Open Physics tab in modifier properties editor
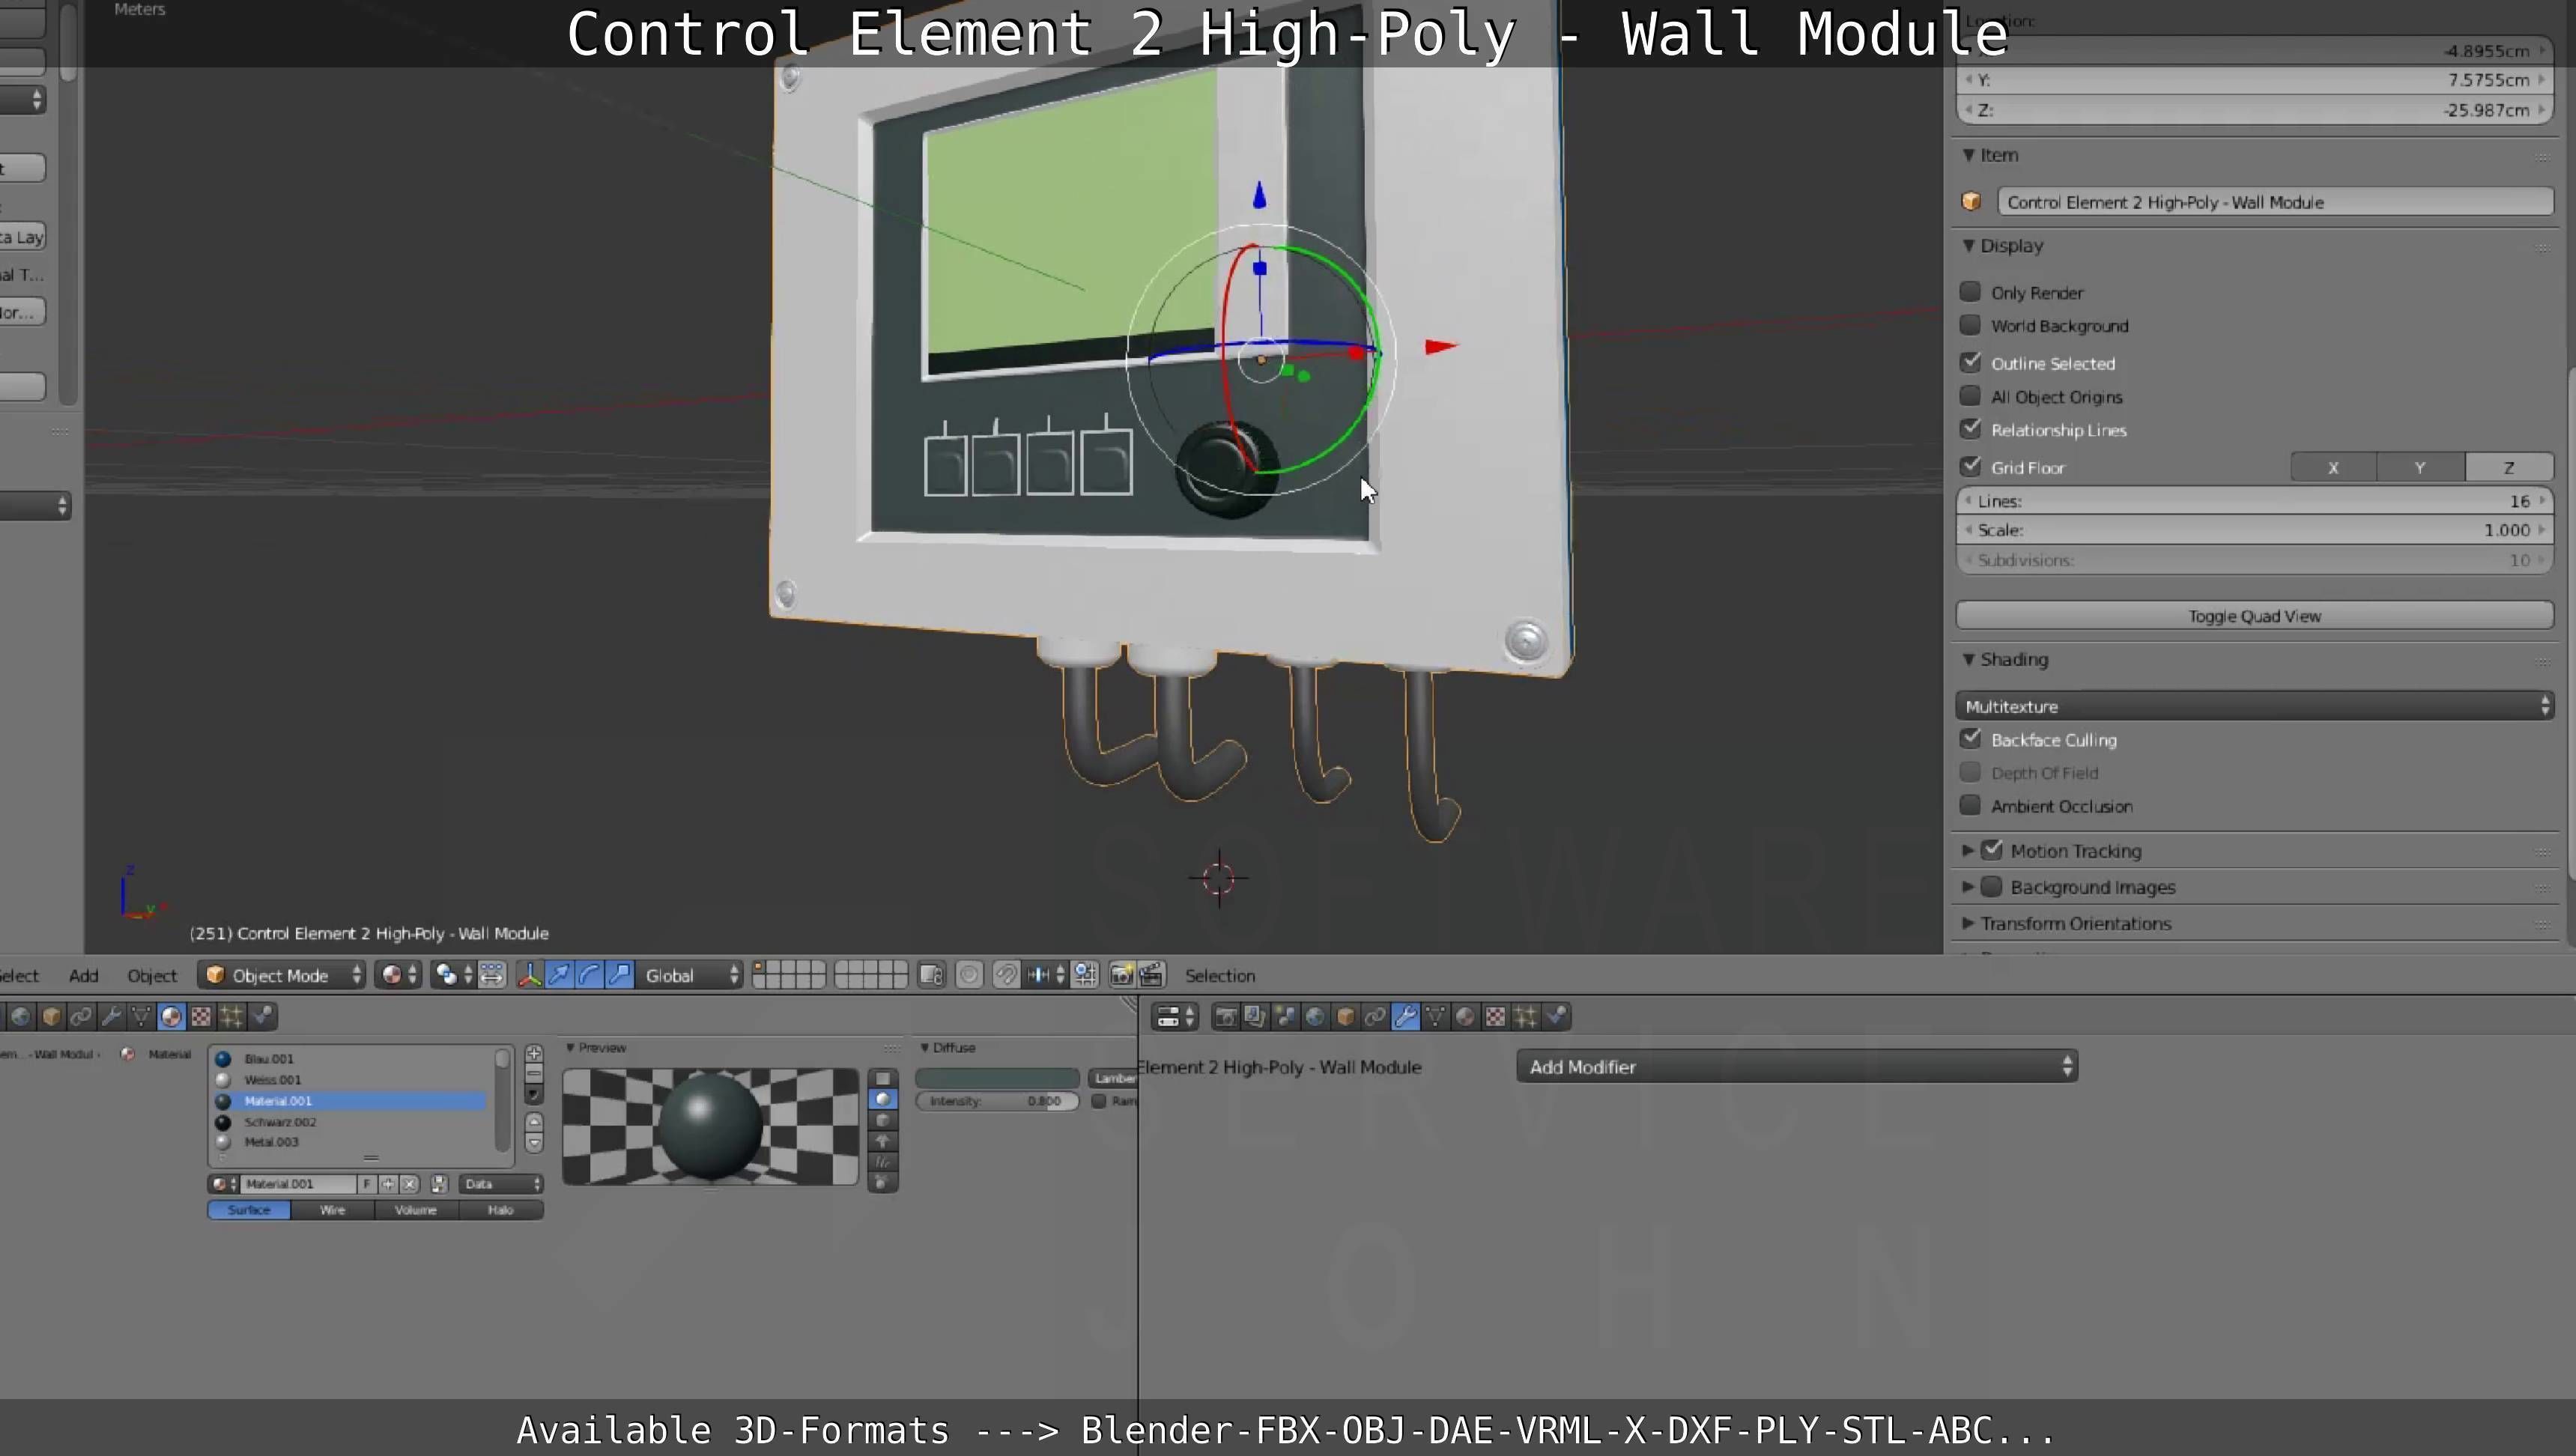The height and width of the screenshot is (1456, 2576). (x=1555, y=1017)
